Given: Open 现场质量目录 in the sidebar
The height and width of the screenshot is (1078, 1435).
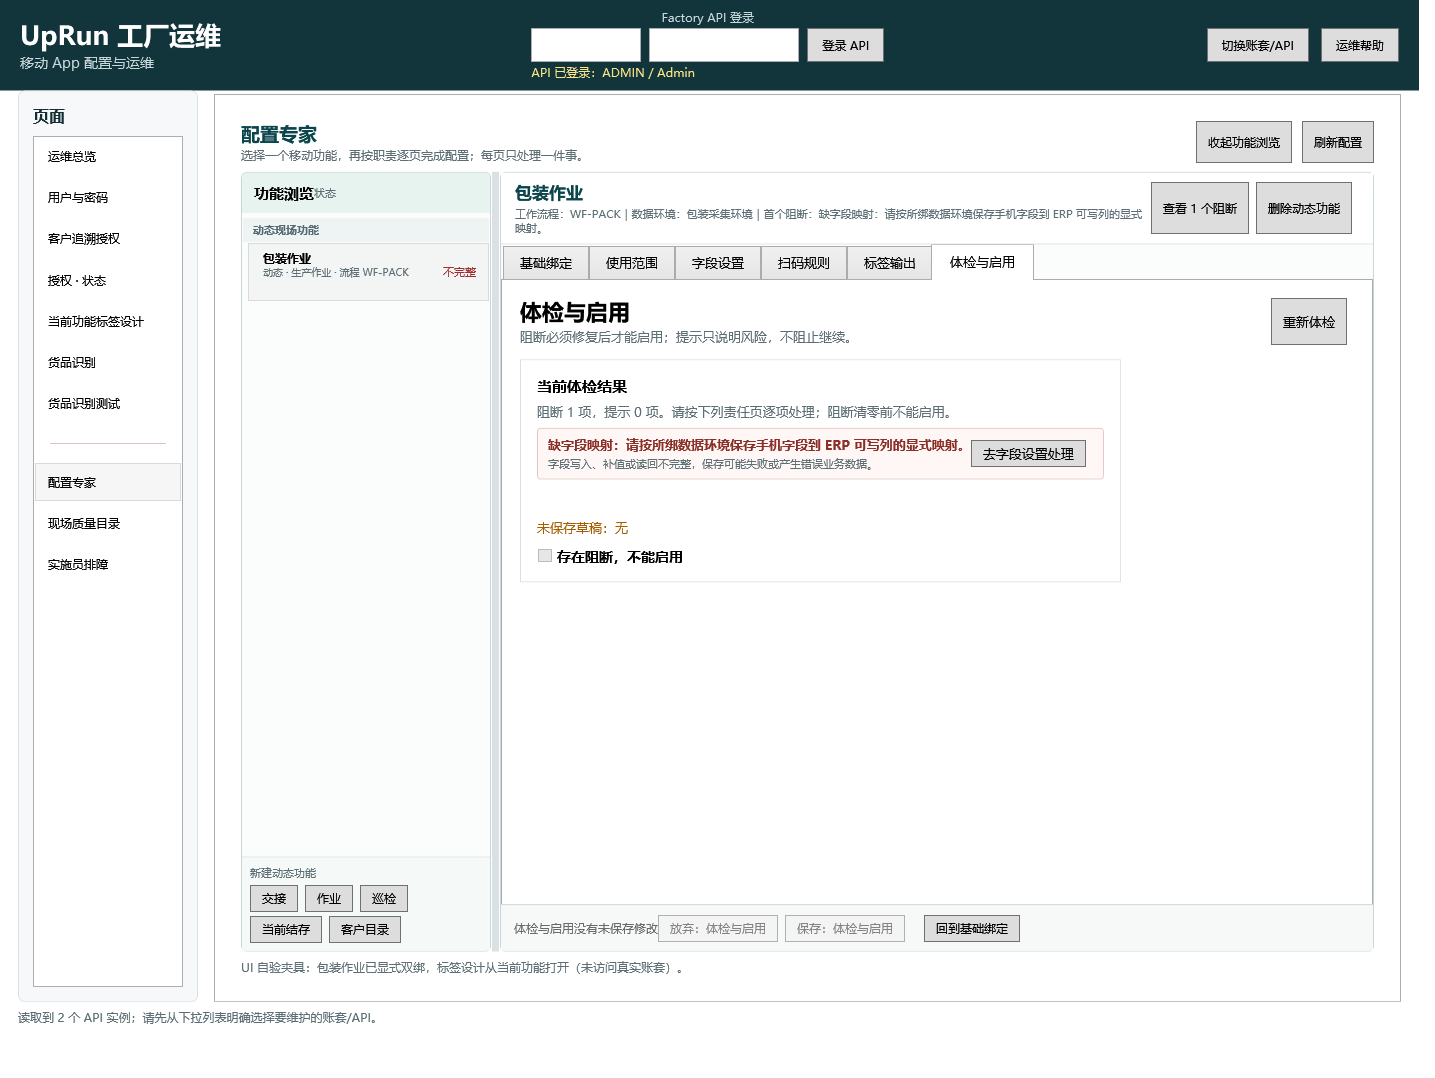Looking at the screenshot, I should (108, 524).
